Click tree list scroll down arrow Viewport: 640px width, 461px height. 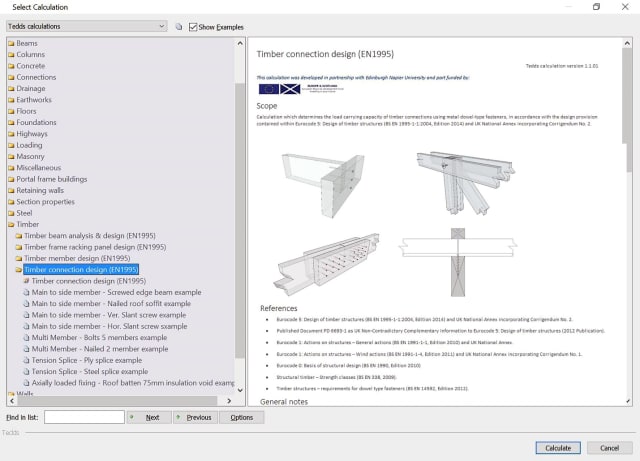coord(240,390)
